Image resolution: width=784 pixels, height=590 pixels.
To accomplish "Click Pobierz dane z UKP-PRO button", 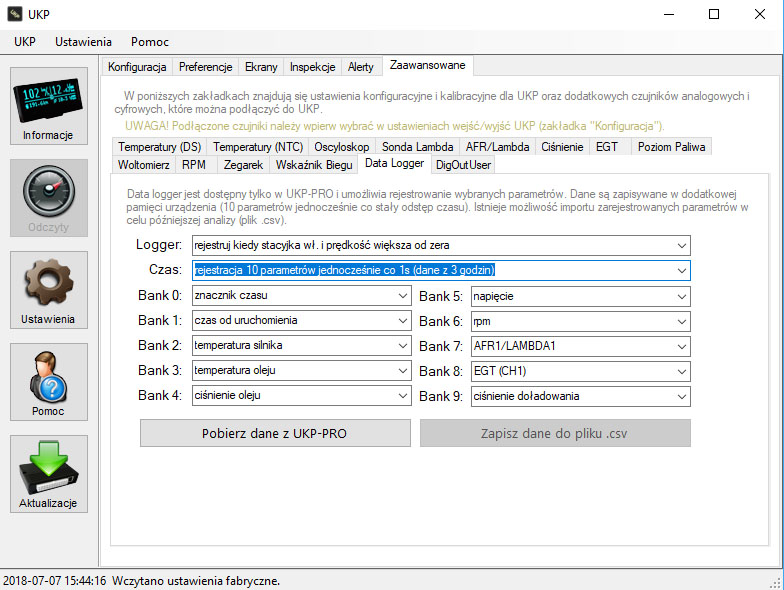I will click(275, 433).
